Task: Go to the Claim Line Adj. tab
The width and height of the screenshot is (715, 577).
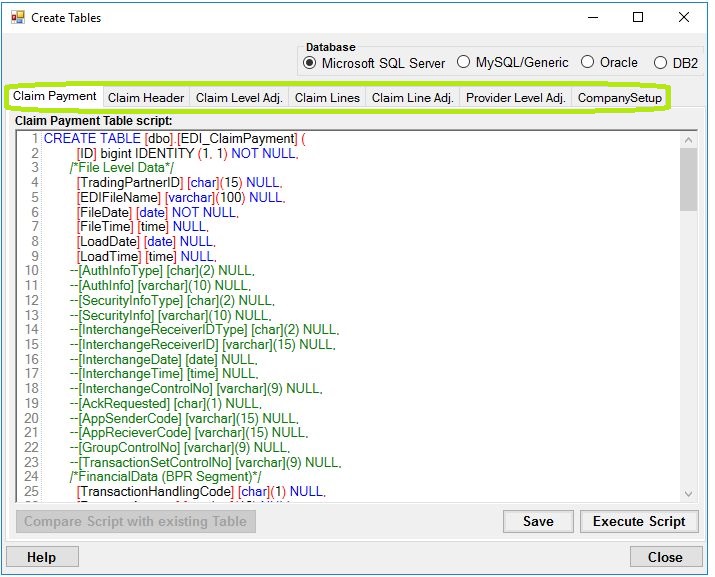Action: tap(412, 98)
